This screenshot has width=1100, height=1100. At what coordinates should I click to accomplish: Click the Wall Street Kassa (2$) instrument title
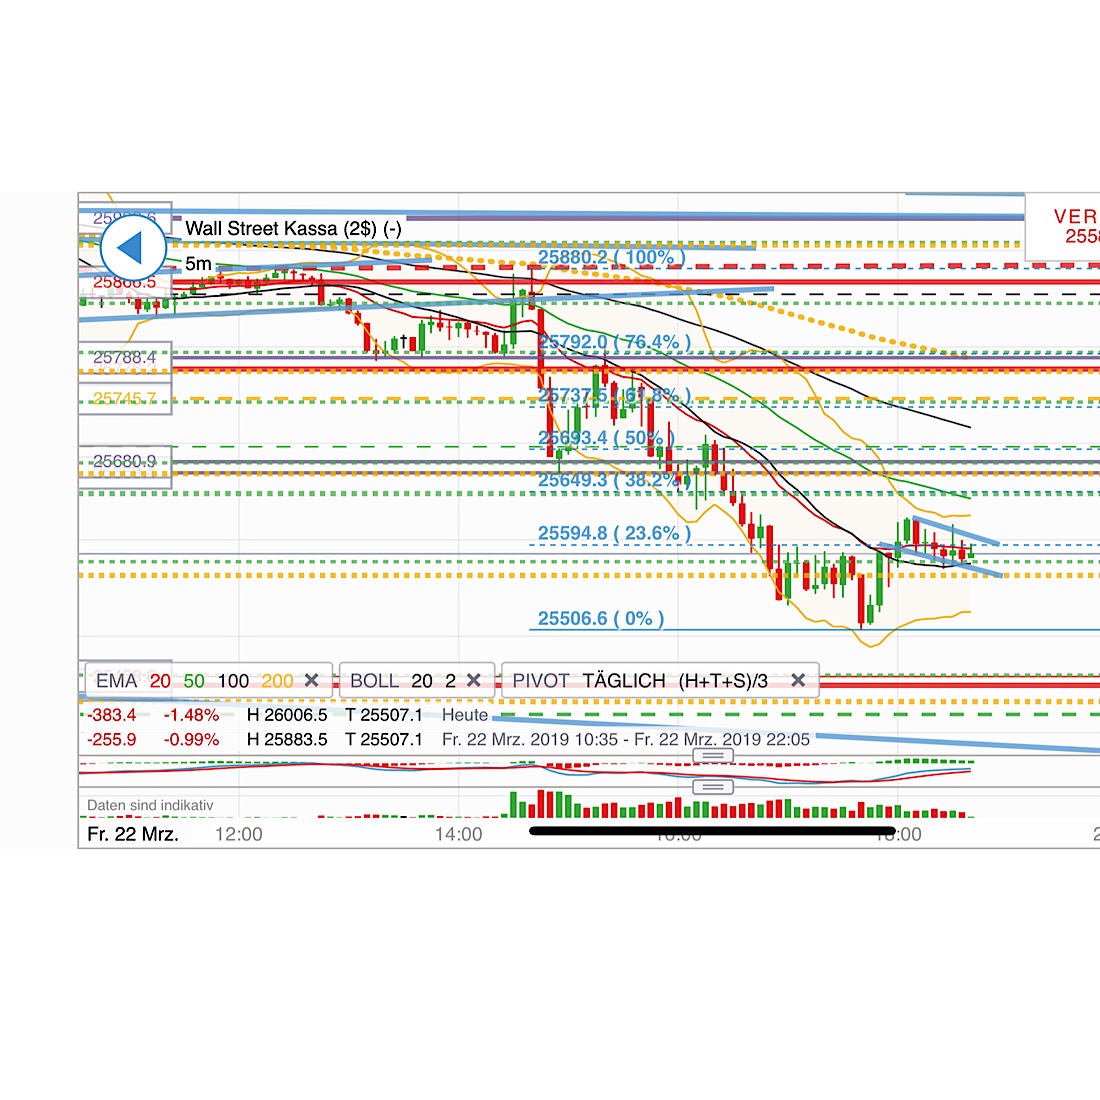coord(292,228)
